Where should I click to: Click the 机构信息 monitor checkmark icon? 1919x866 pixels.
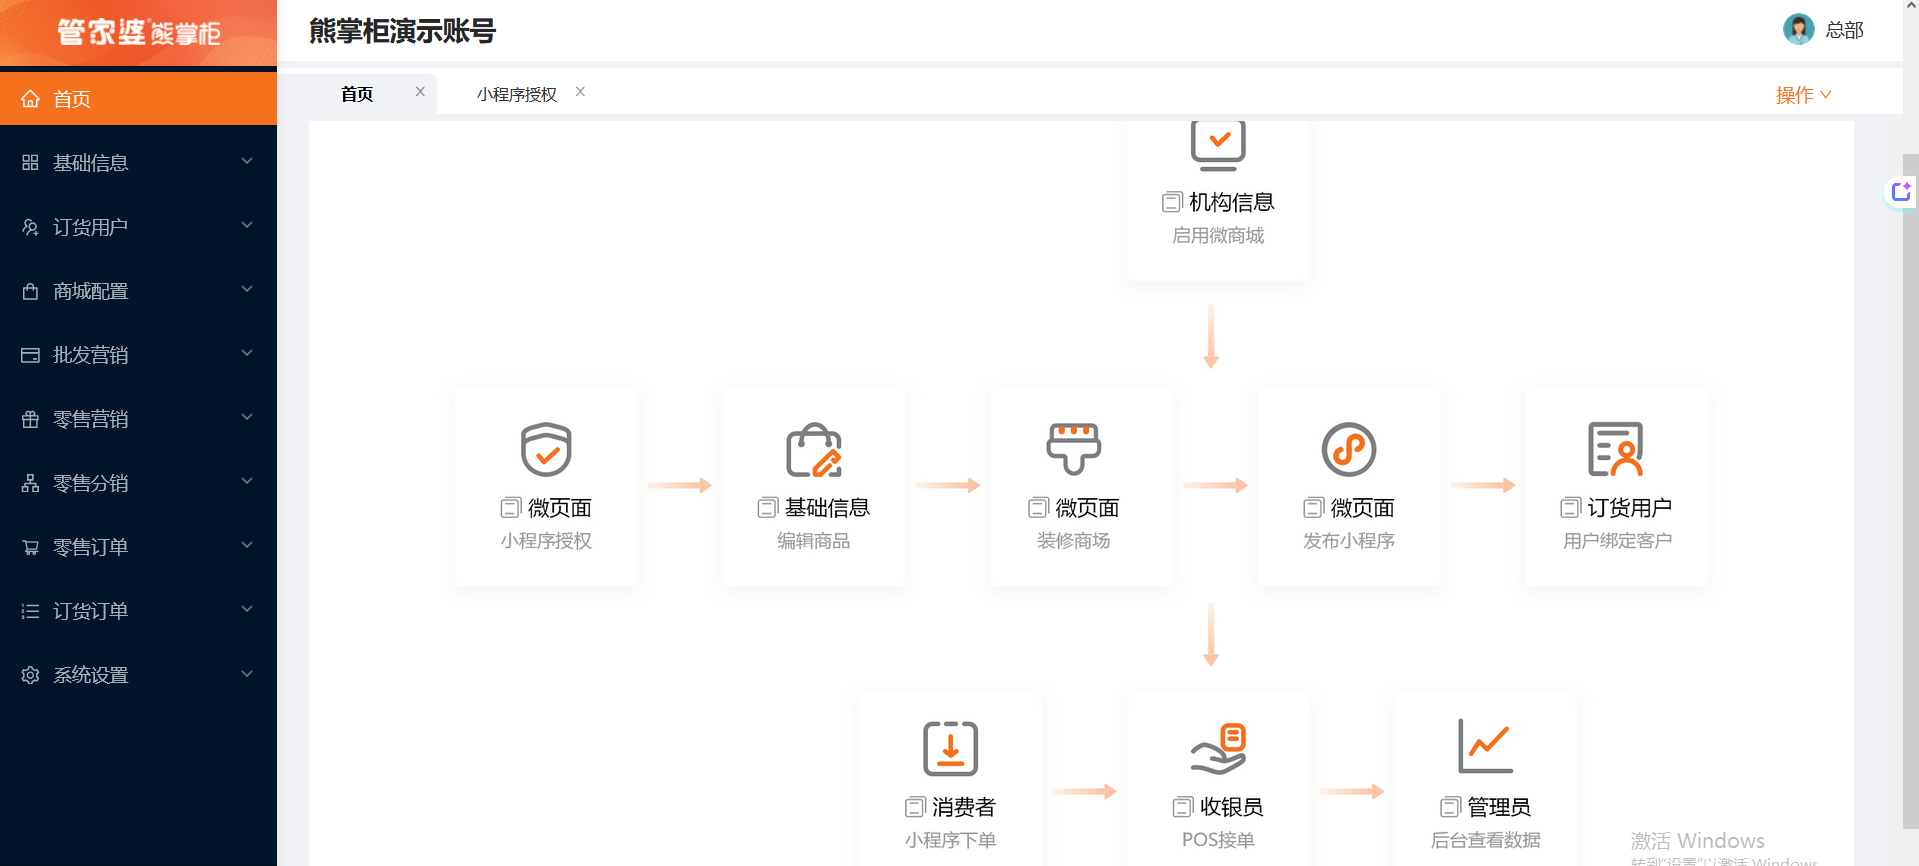pos(1218,146)
